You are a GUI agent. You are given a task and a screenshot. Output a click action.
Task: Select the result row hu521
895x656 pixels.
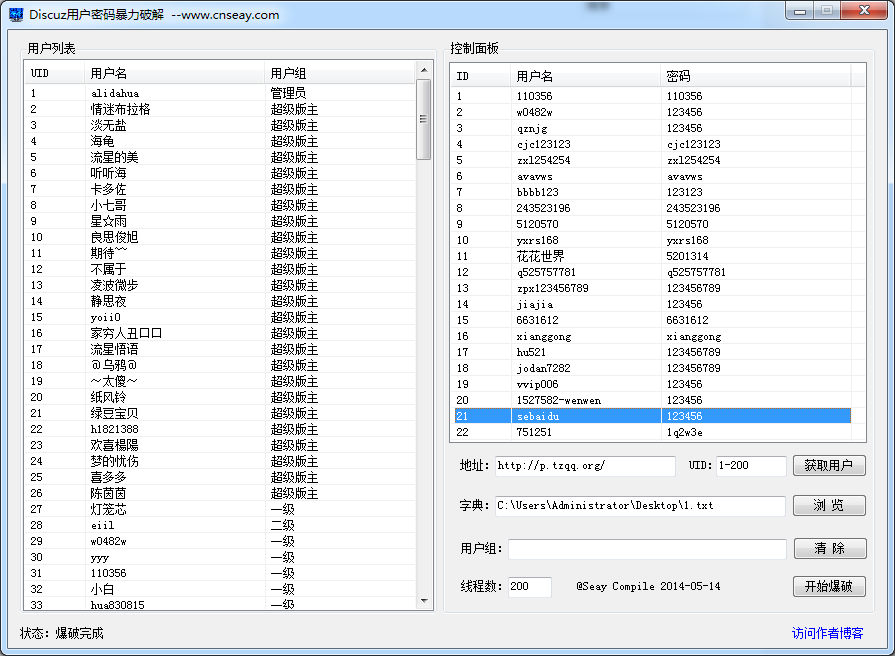[x=652, y=352]
